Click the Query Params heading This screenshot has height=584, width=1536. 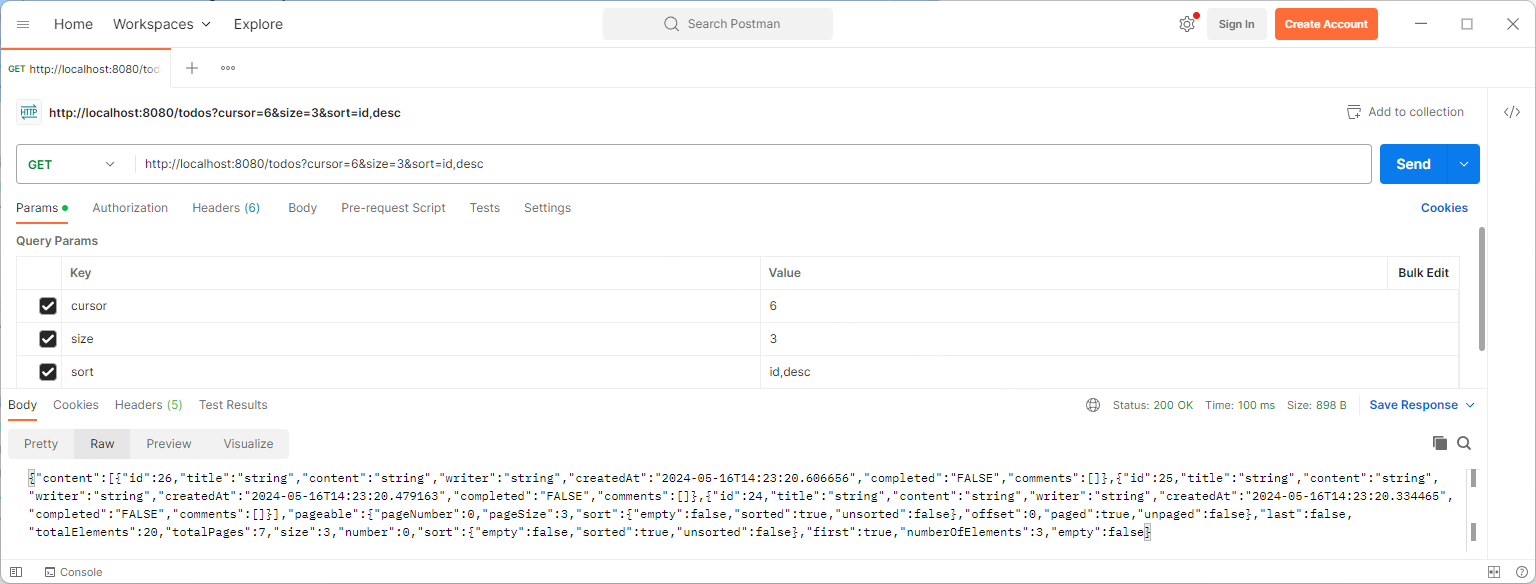(57, 241)
